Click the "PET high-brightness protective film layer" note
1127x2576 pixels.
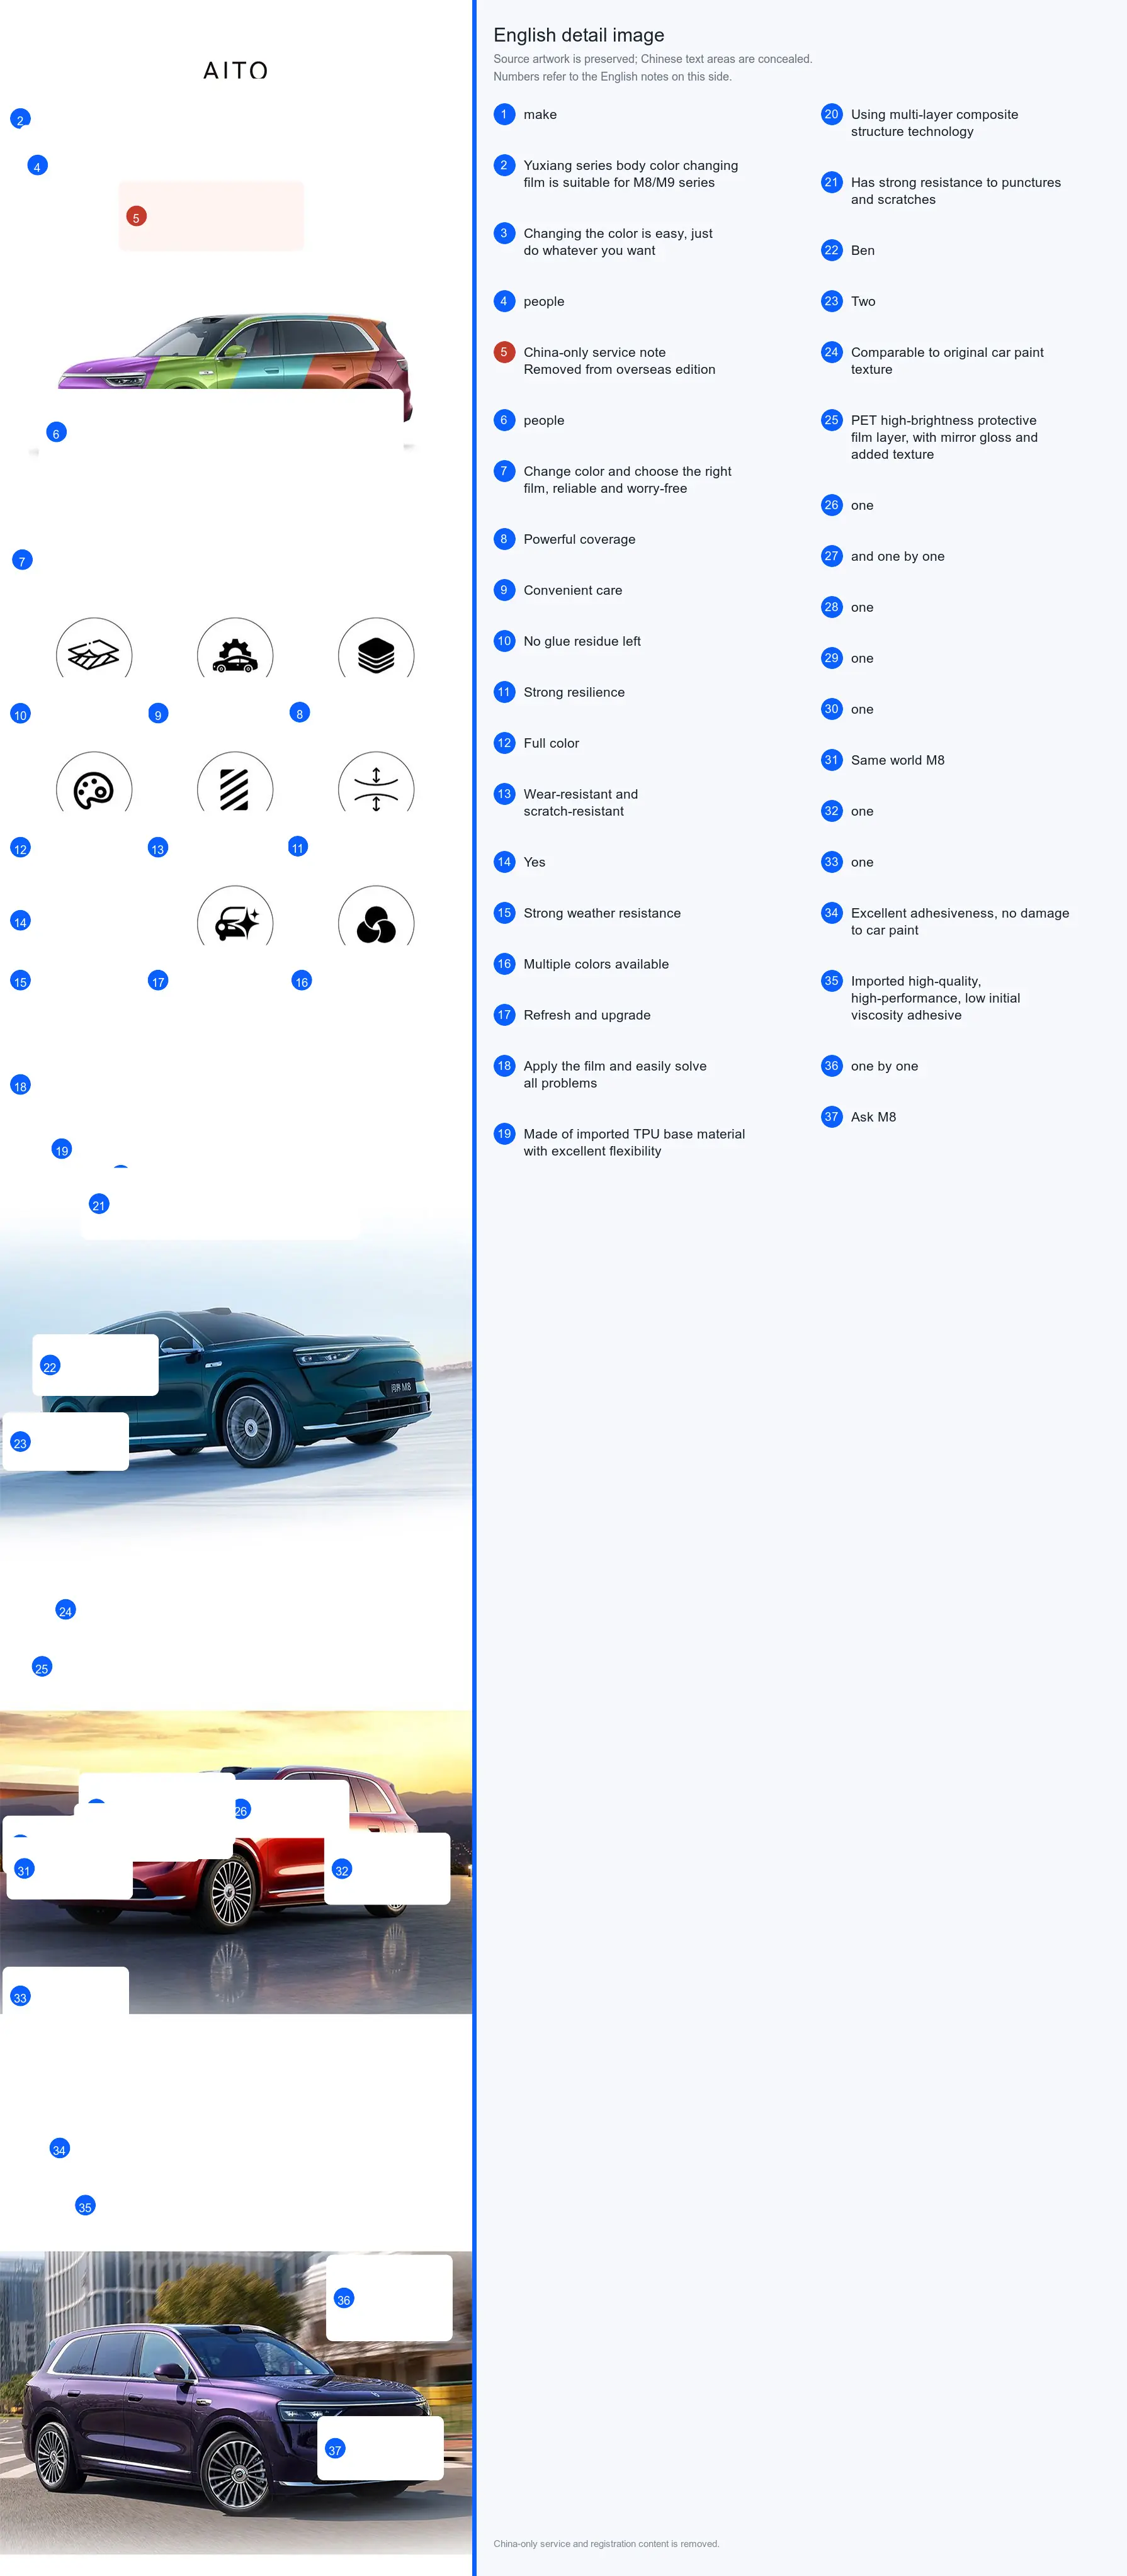(944, 437)
